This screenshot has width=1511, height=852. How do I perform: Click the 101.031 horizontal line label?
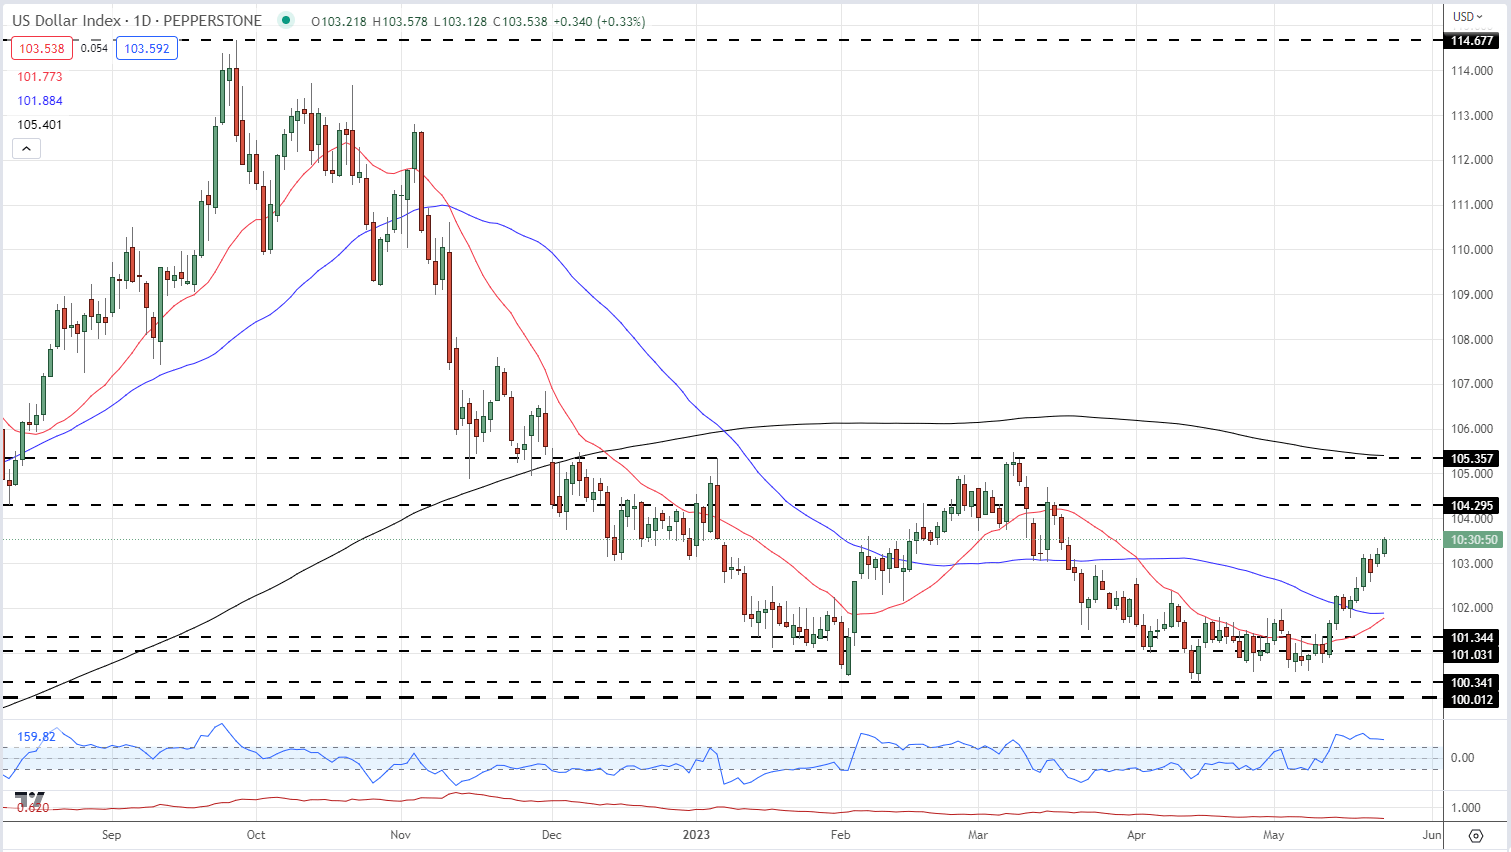tap(1473, 655)
